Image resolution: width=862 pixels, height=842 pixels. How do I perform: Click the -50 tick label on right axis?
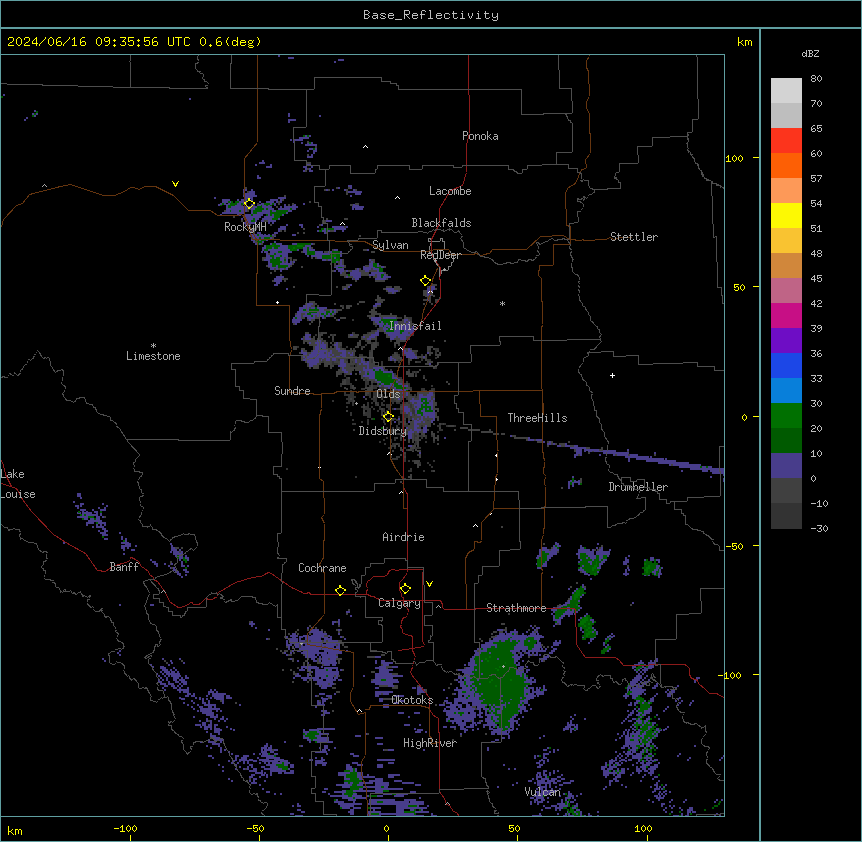pyautogui.click(x=734, y=546)
